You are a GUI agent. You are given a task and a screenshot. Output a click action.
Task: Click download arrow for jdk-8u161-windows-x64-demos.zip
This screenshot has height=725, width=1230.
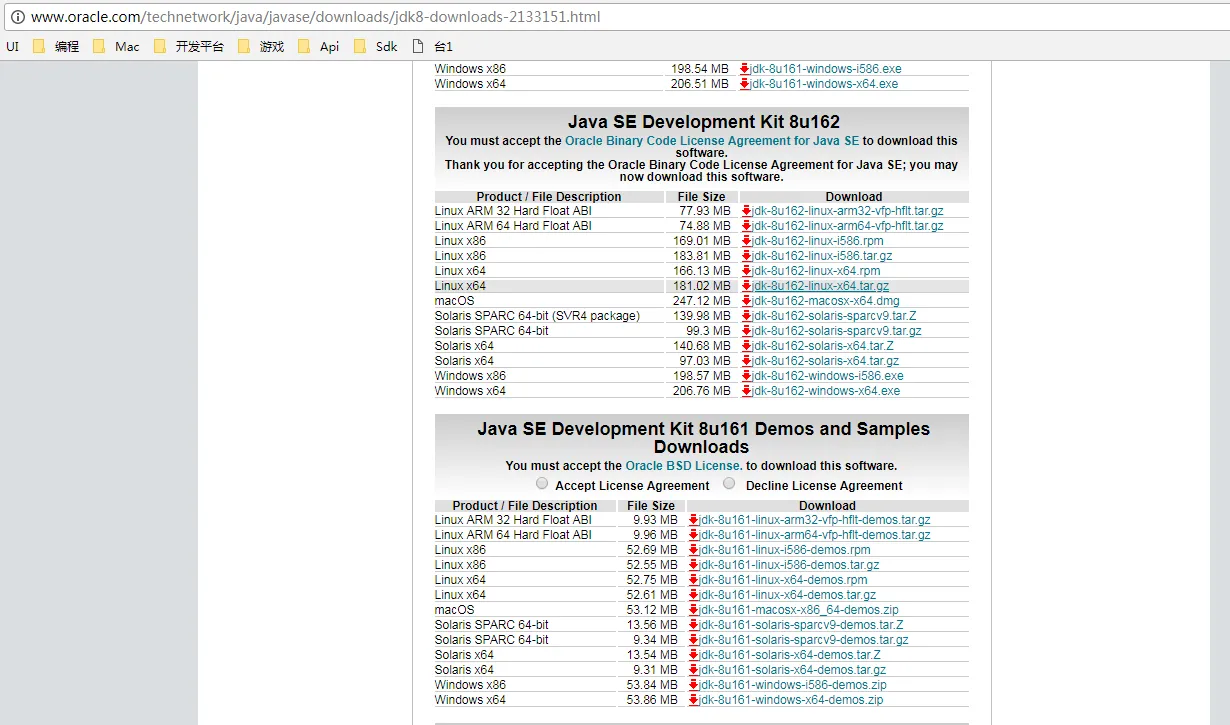point(693,700)
